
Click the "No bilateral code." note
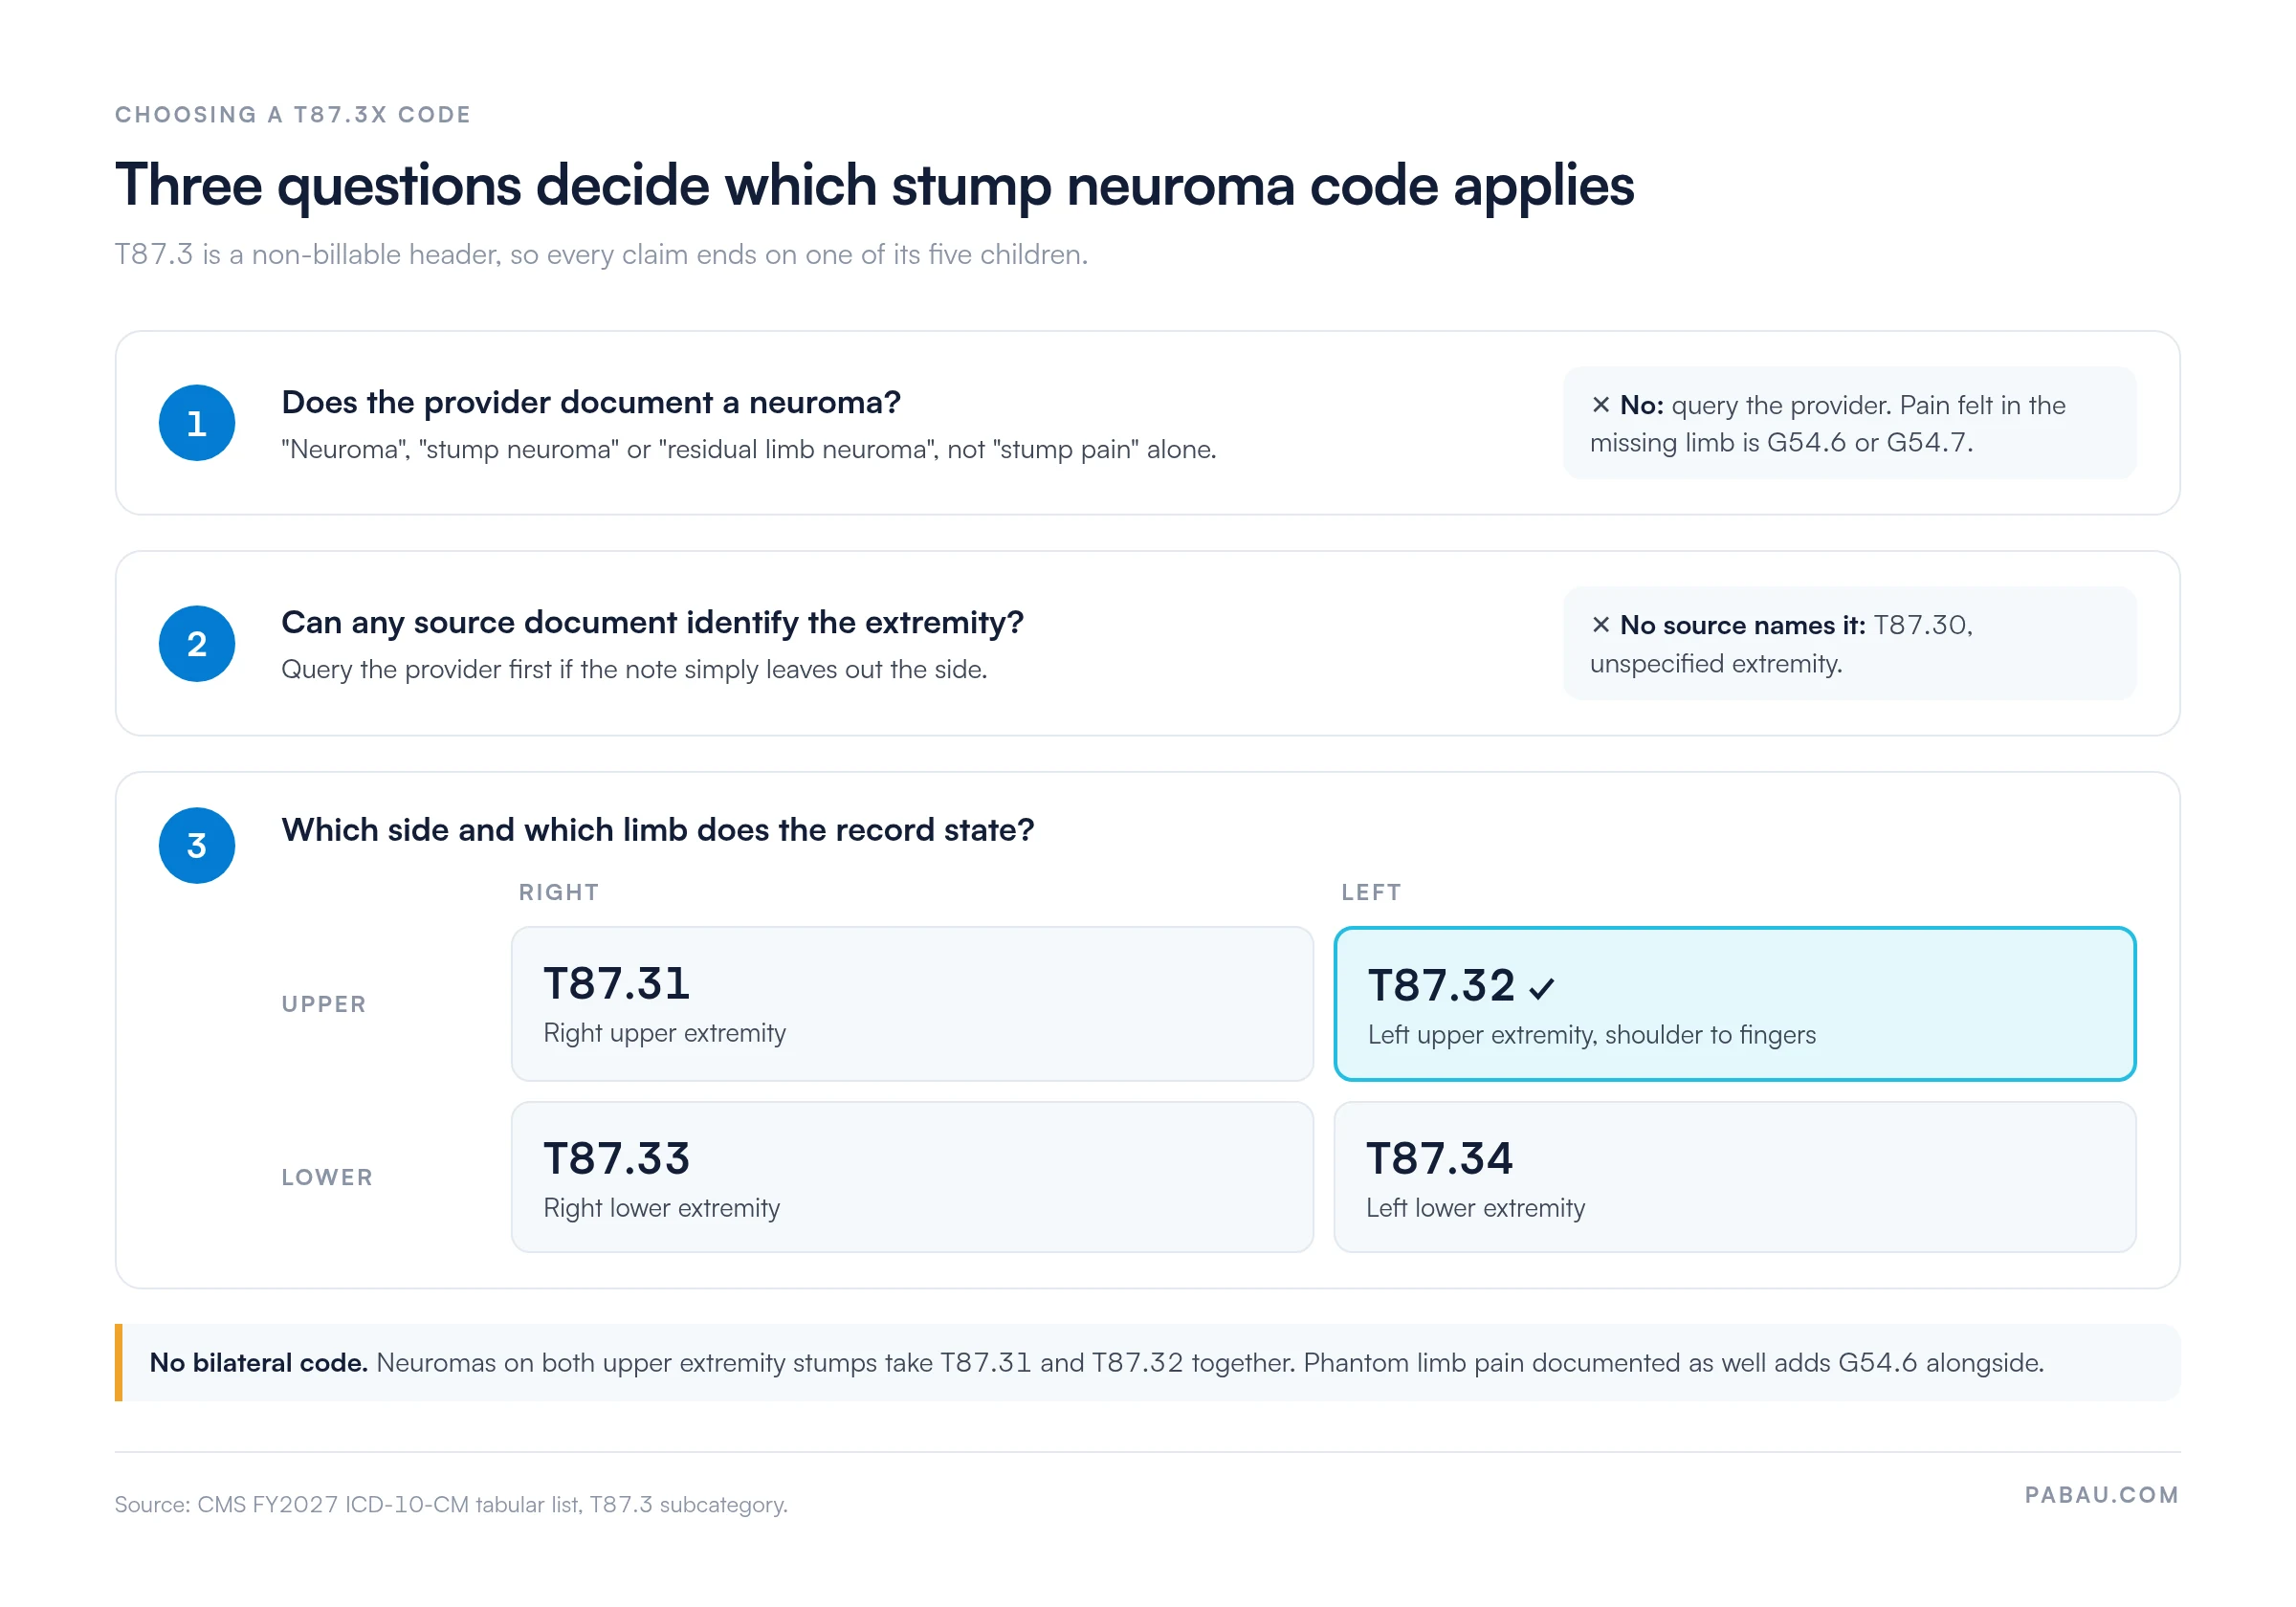[x=1147, y=1363]
